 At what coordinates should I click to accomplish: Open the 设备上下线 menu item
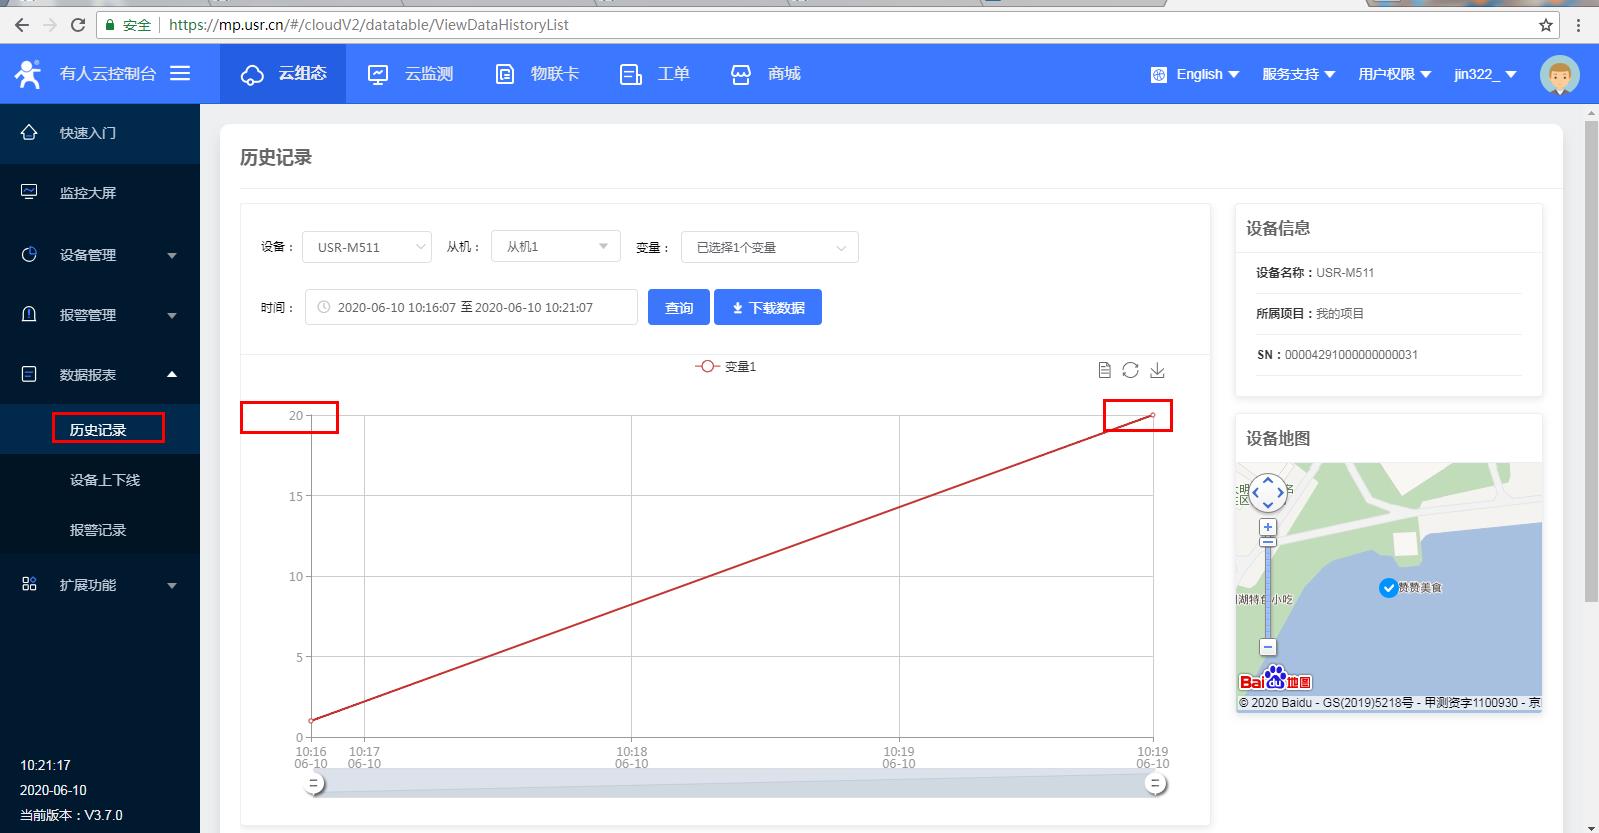[x=104, y=480]
